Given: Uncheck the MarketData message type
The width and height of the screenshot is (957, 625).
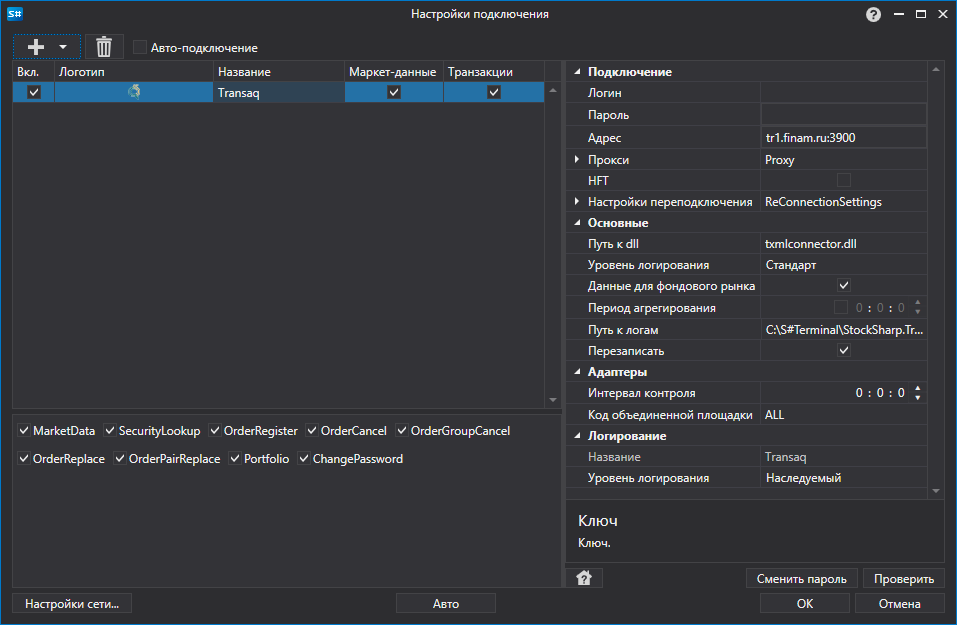Looking at the screenshot, I should [x=24, y=430].
